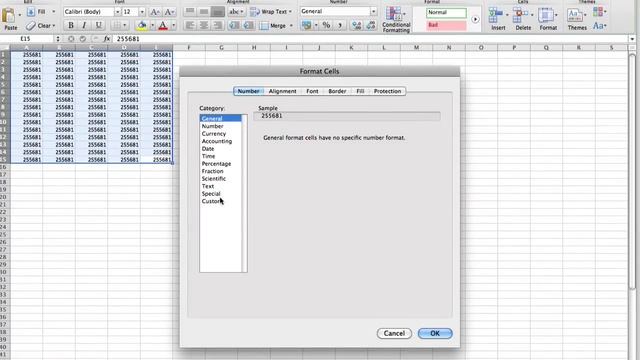Click the fx insert function icon
The height and width of the screenshot is (360, 640).
coord(107,39)
